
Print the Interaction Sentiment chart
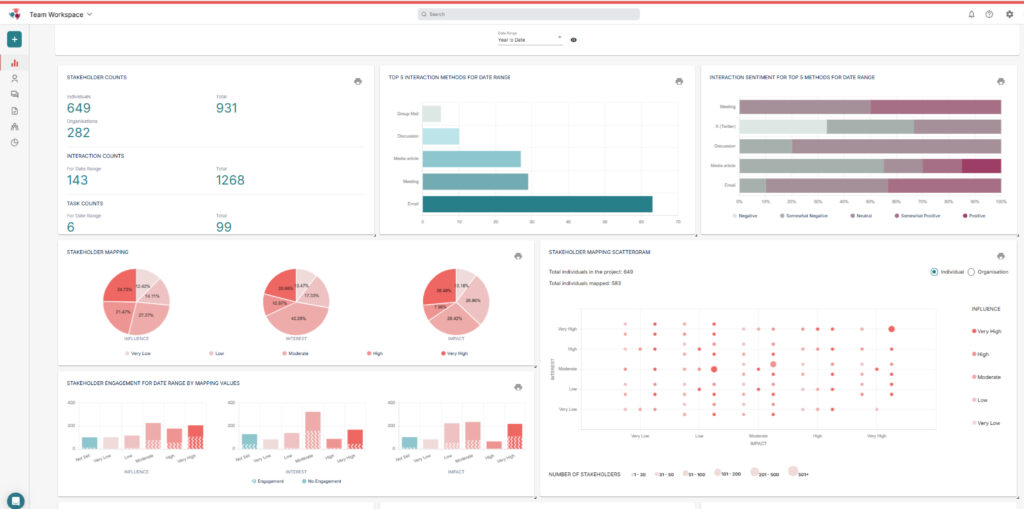click(x=1000, y=82)
